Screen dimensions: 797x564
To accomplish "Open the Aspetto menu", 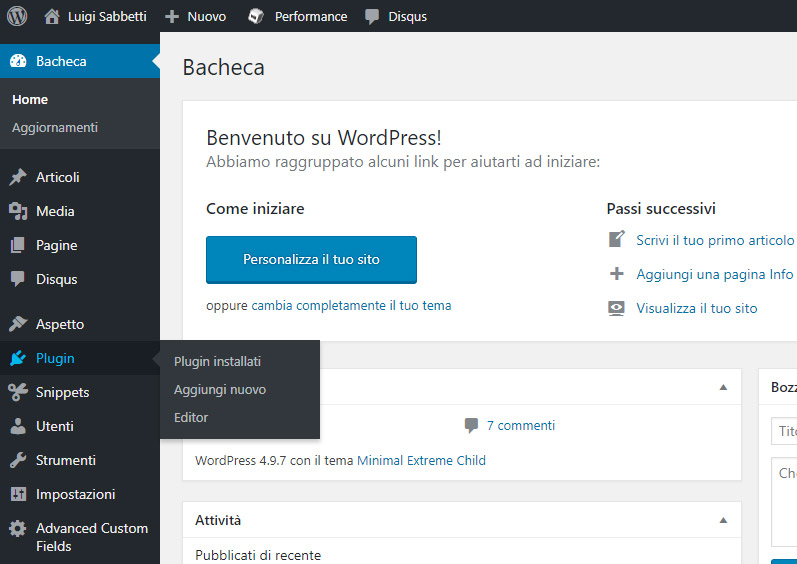I will point(60,324).
